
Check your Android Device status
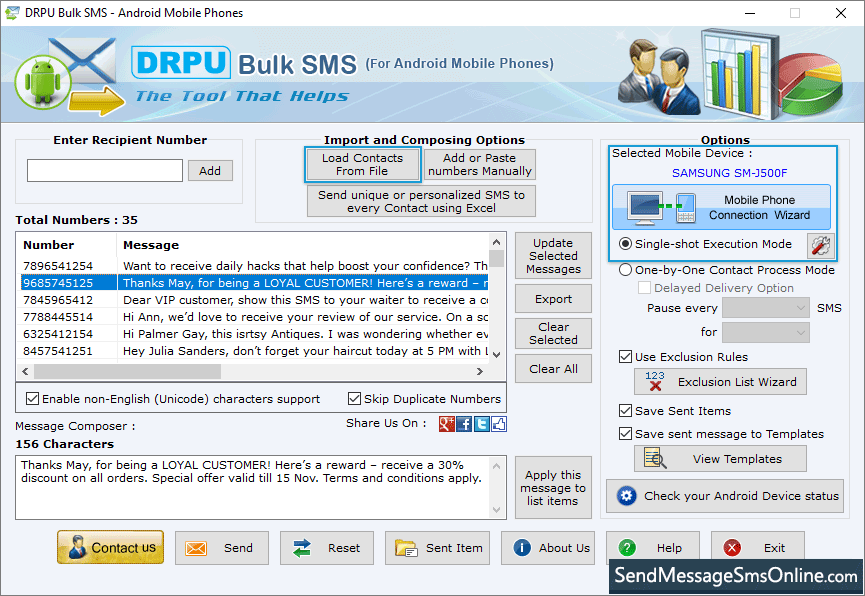(725, 496)
